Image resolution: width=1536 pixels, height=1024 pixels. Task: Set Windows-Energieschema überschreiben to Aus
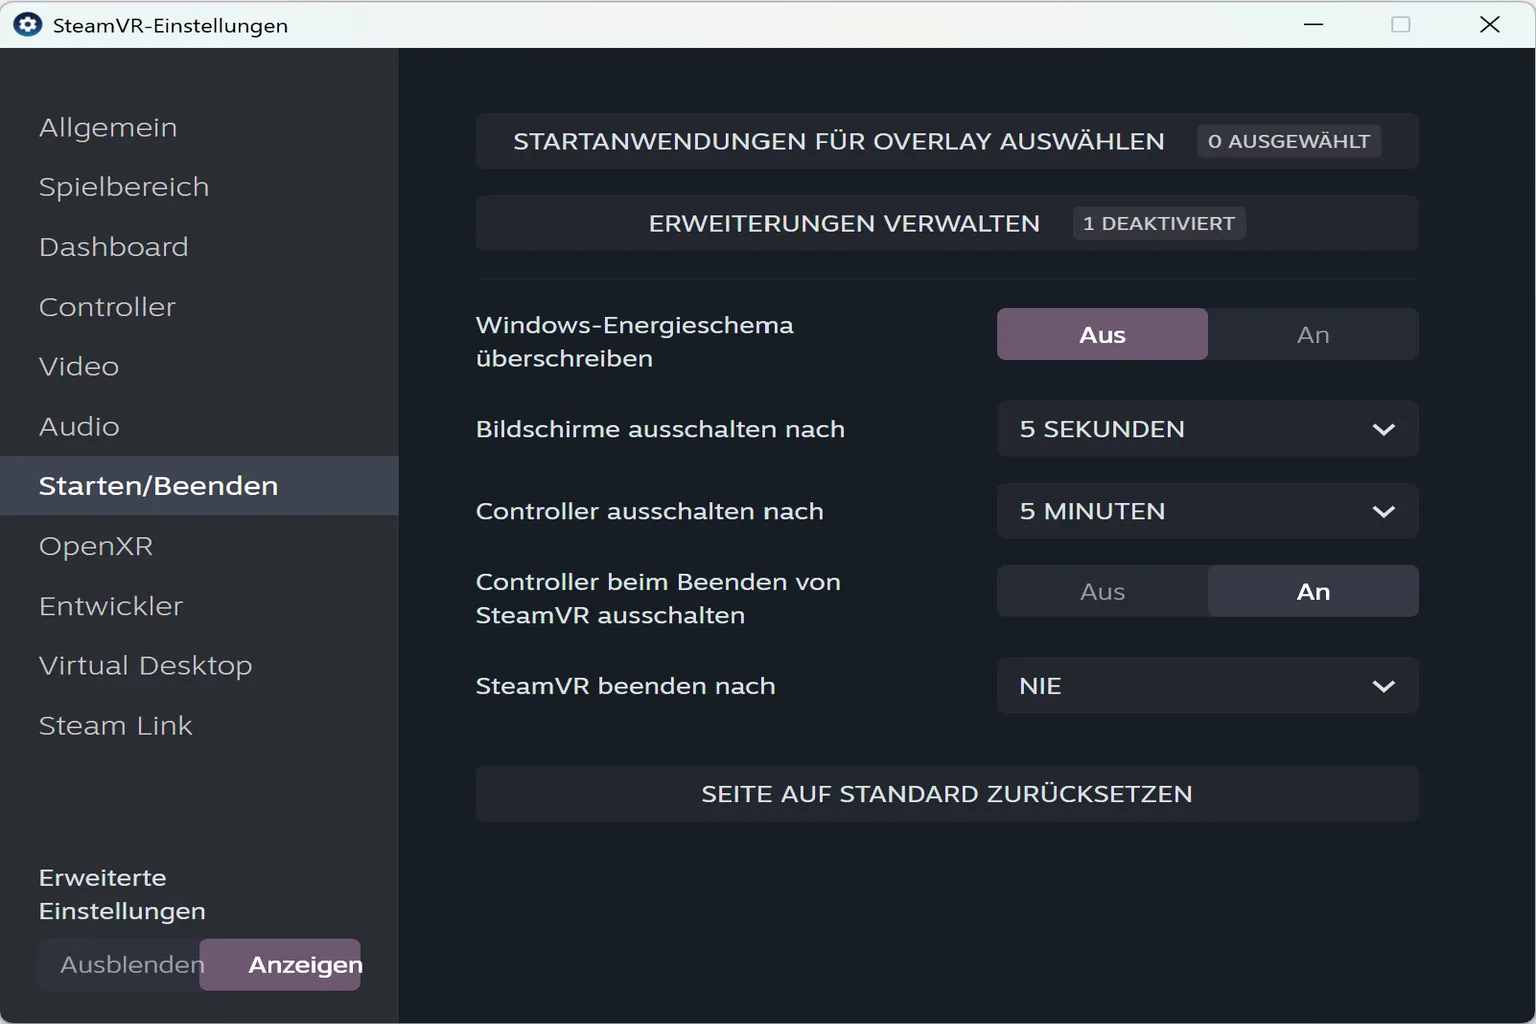pyautogui.click(x=1102, y=334)
